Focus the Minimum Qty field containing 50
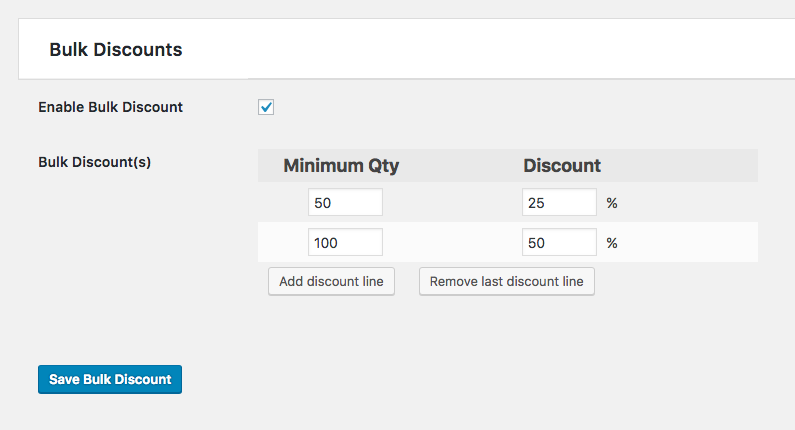Screen dimensions: 795x430 pos(345,203)
